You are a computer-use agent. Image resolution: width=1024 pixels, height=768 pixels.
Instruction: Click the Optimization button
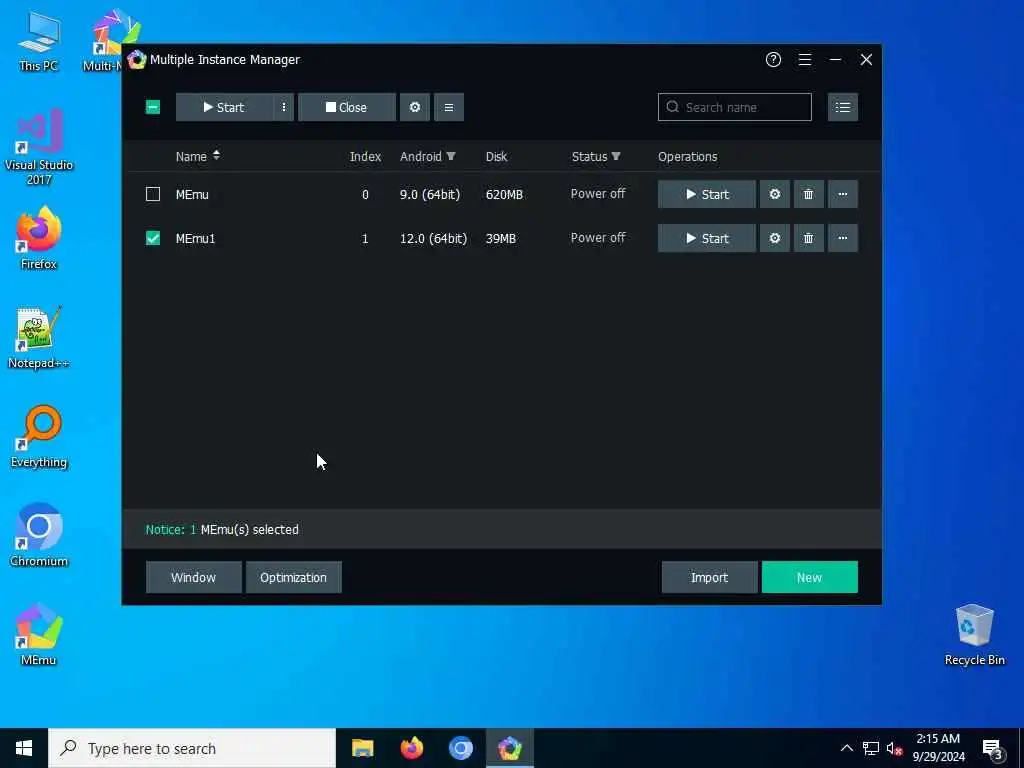point(293,577)
